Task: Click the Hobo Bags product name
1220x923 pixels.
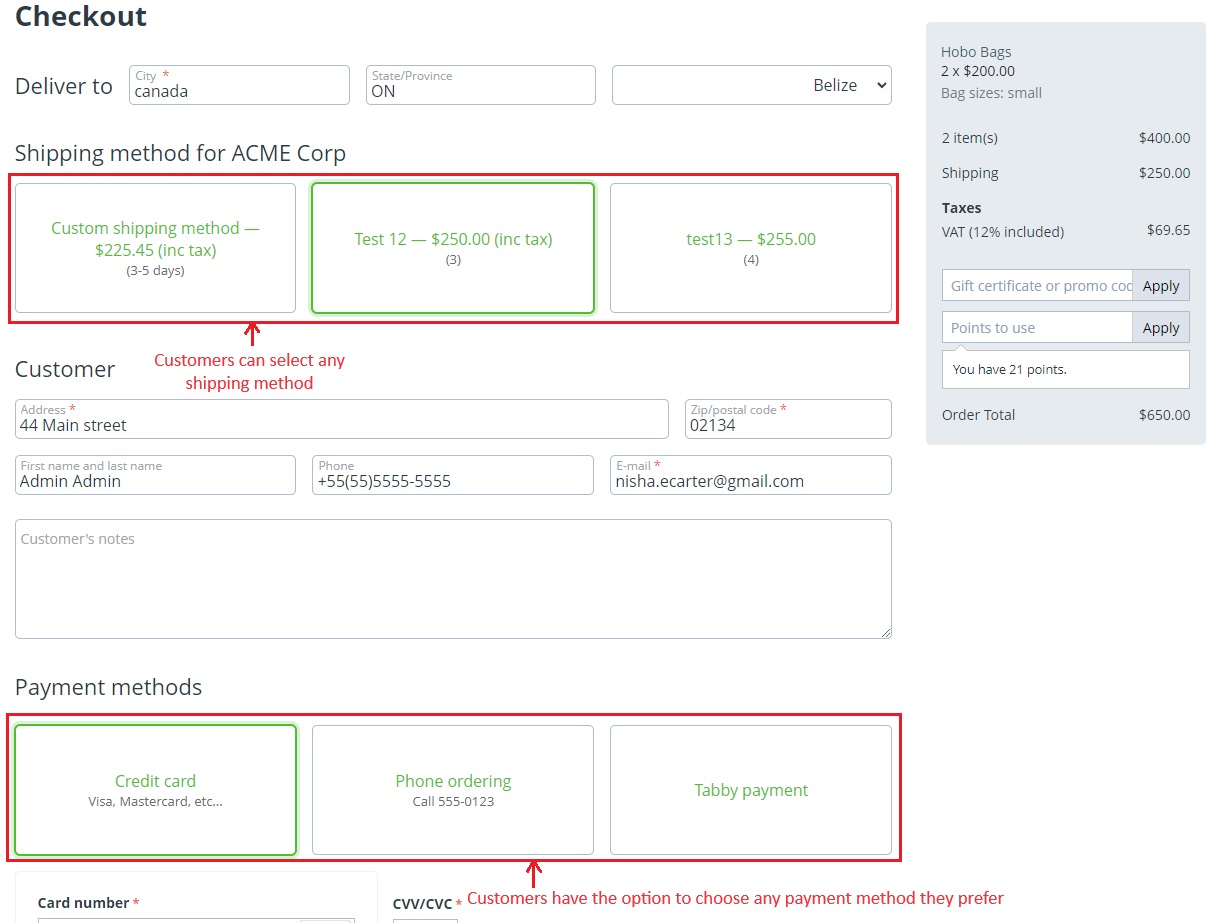Action: point(976,52)
